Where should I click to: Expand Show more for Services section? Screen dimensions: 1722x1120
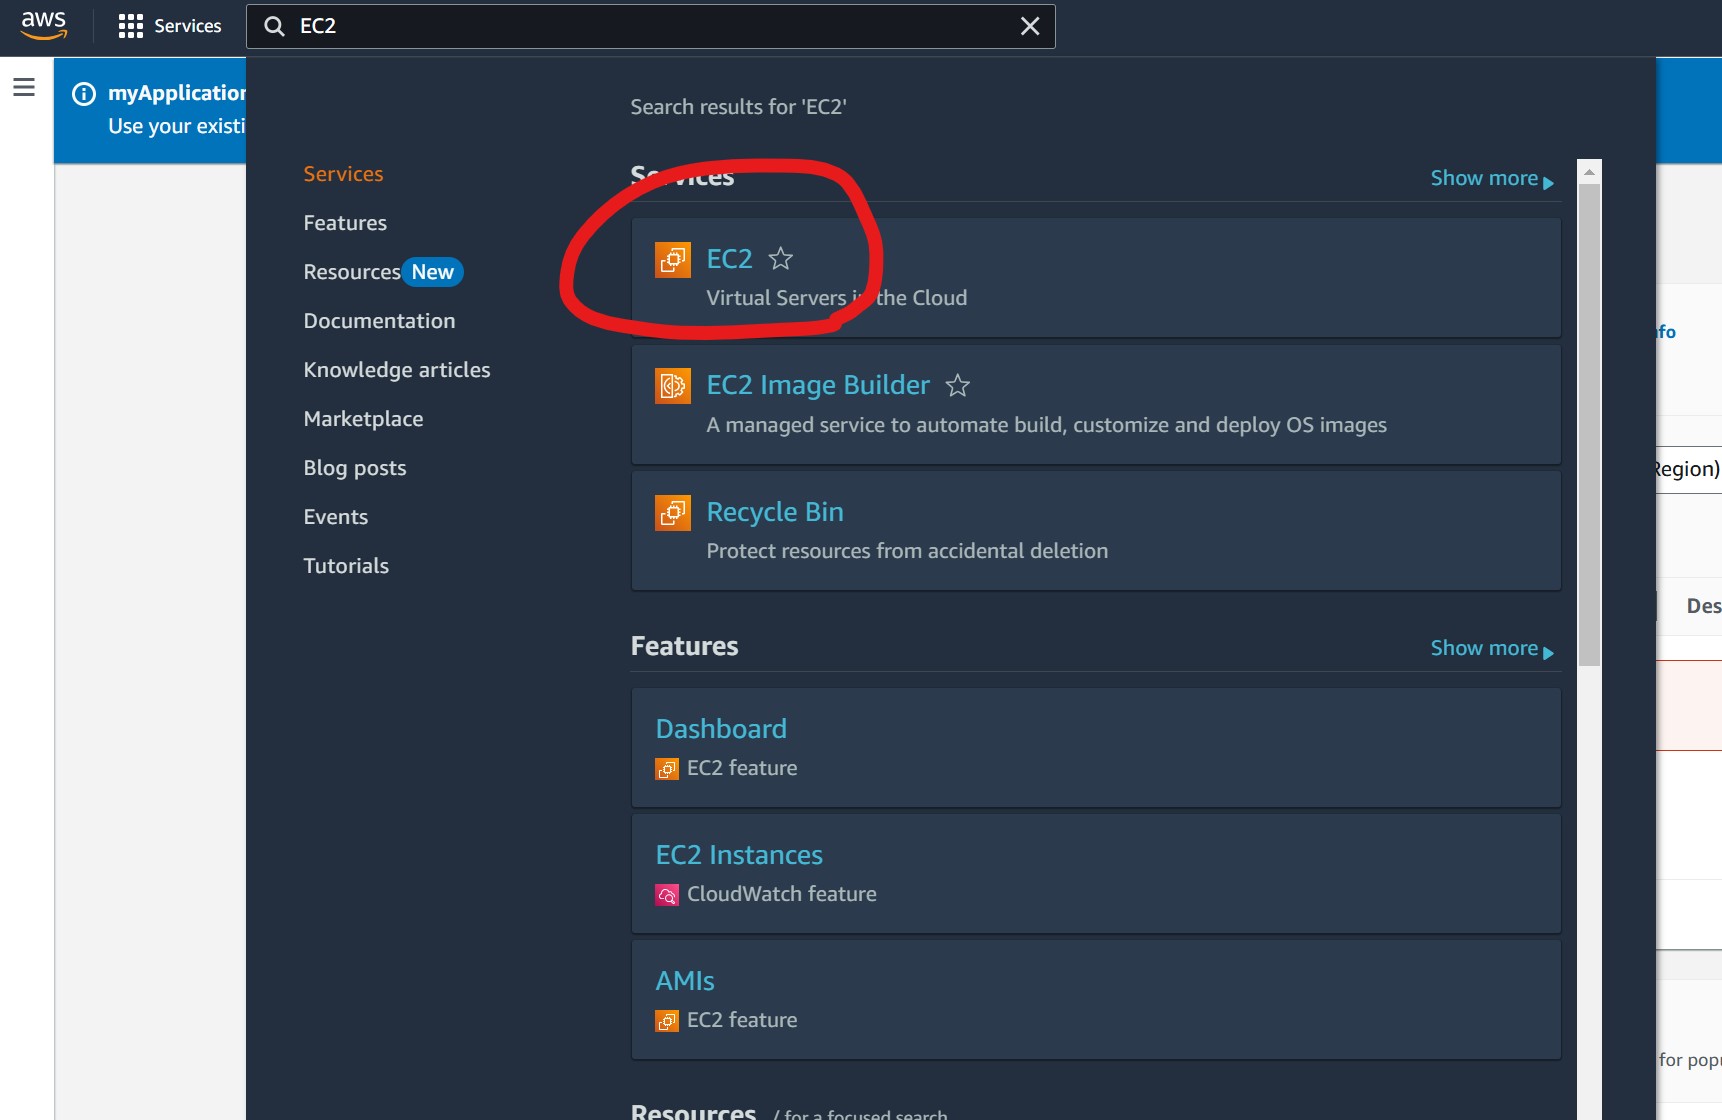(x=1492, y=178)
